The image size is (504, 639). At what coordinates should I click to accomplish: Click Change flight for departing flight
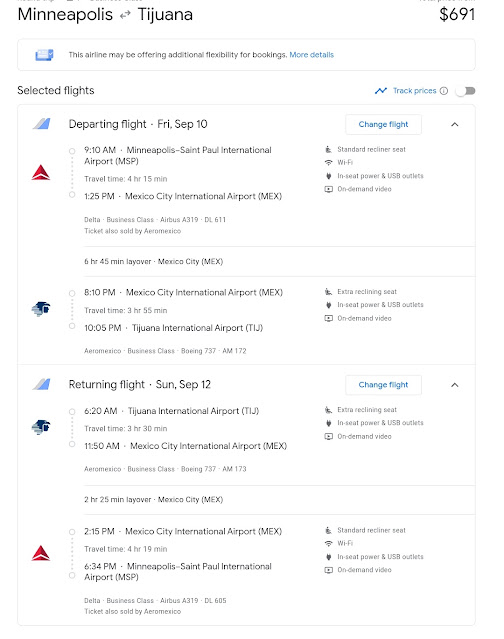[383, 124]
